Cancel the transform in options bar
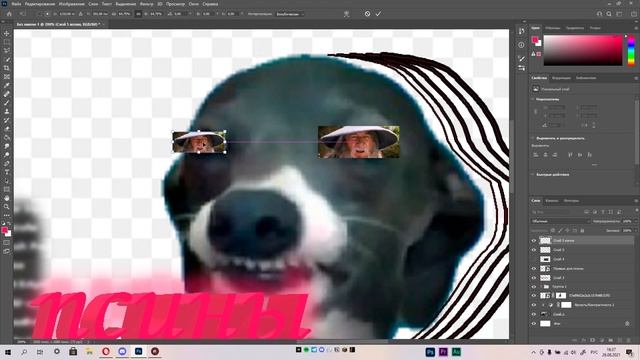The width and height of the screenshot is (640, 360). click(x=367, y=14)
